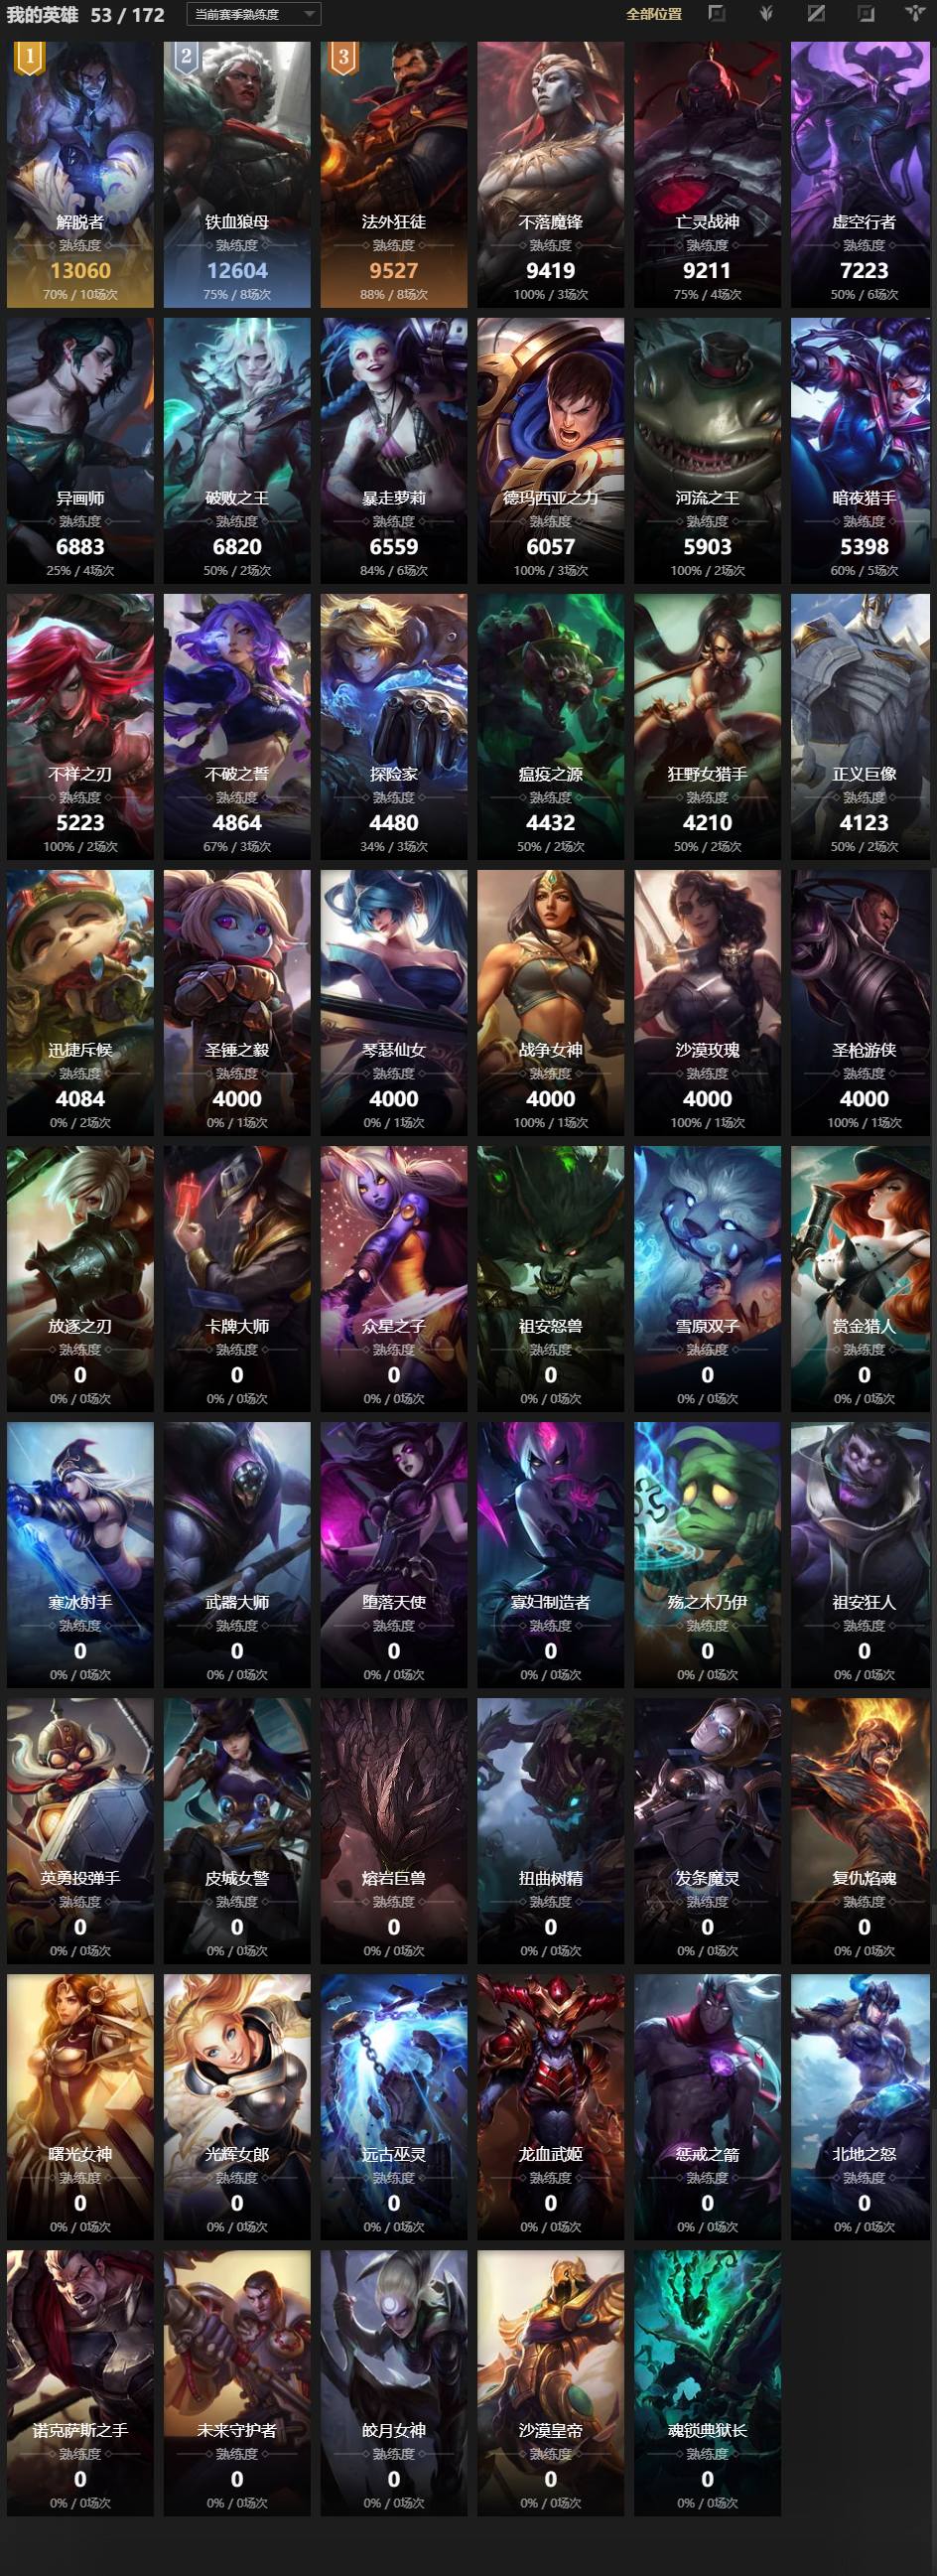Click the dropdown arrow beside 当前赛季熟练度
Viewport: 937px width, 2576px height.
coord(309,14)
